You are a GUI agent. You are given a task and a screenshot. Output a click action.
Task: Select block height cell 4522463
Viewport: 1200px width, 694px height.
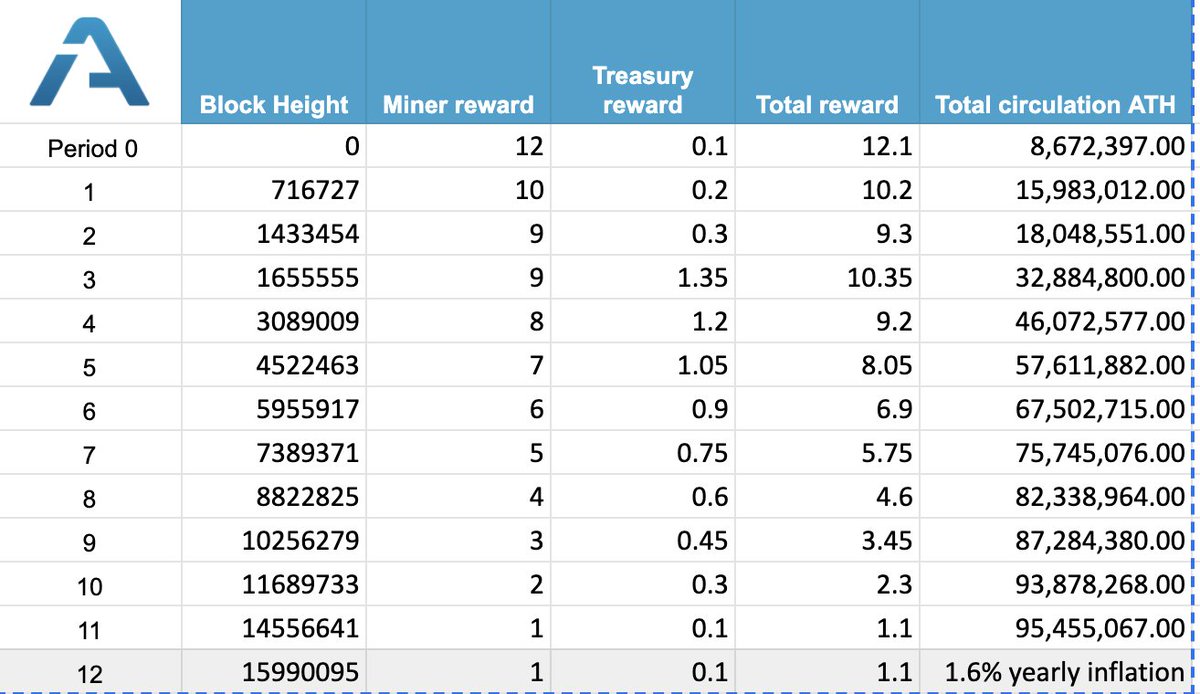(274, 367)
